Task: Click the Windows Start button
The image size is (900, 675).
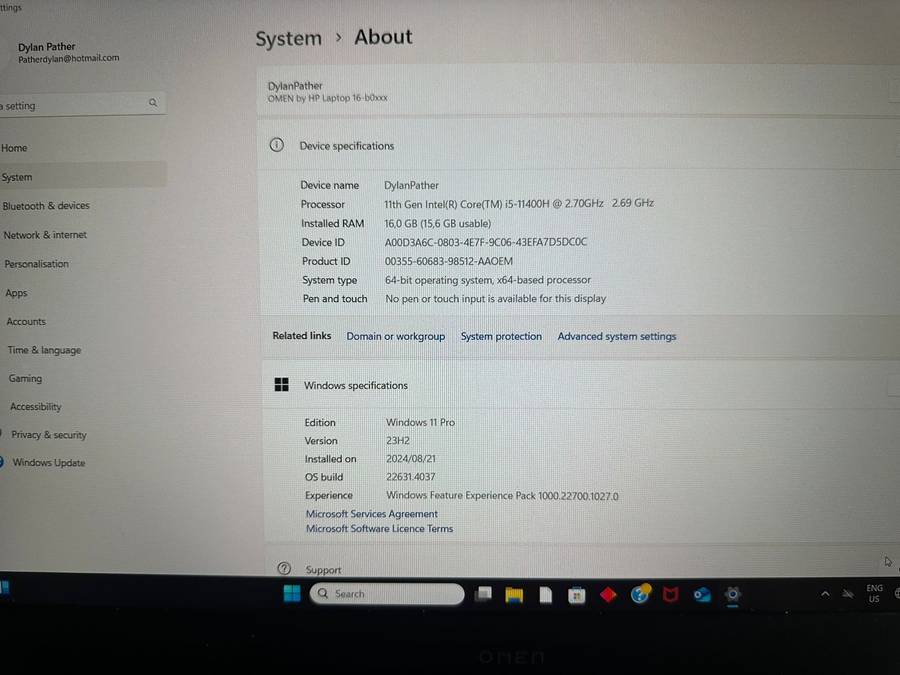Action: click(x=292, y=594)
